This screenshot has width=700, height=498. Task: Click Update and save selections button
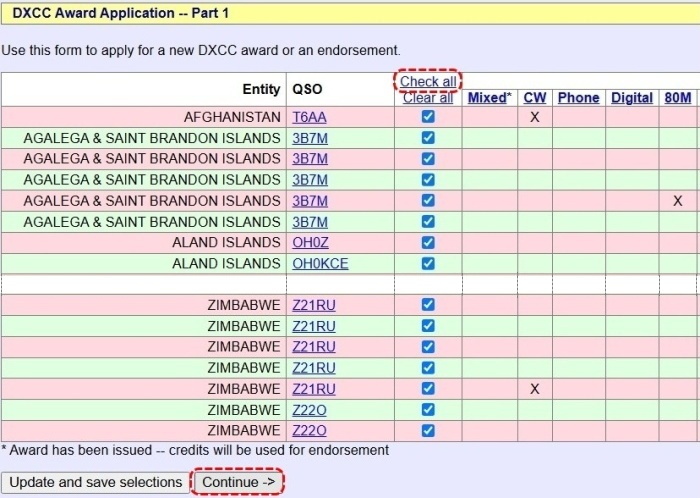click(x=96, y=482)
